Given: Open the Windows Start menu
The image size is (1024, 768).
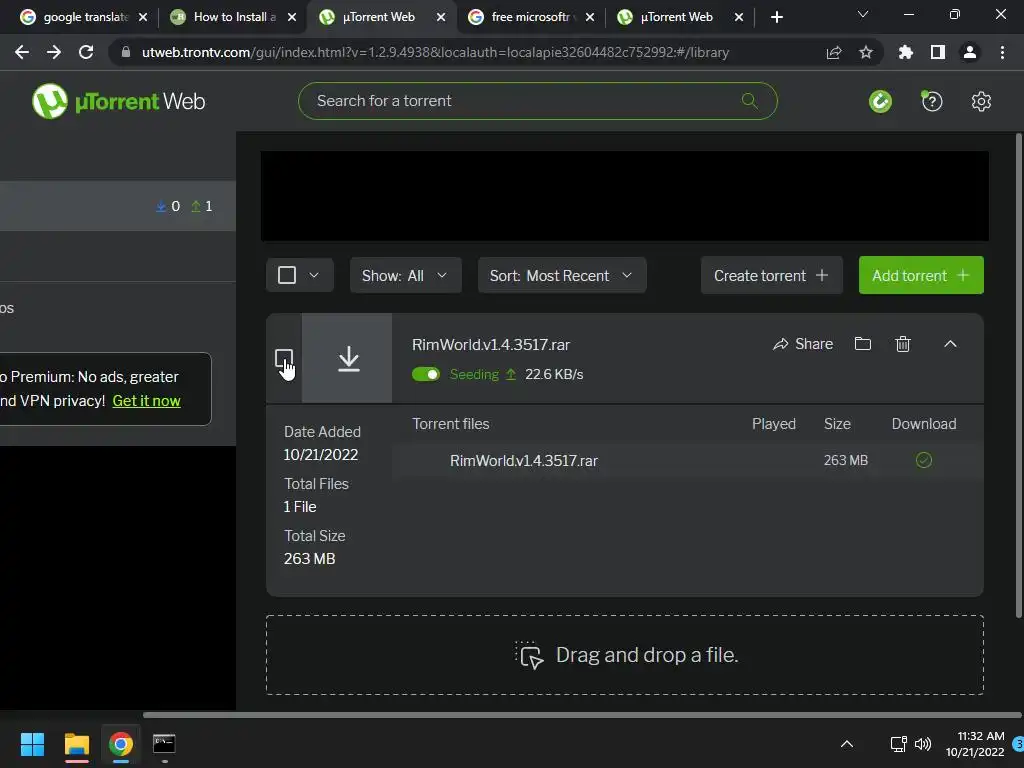Looking at the screenshot, I should point(32,744).
